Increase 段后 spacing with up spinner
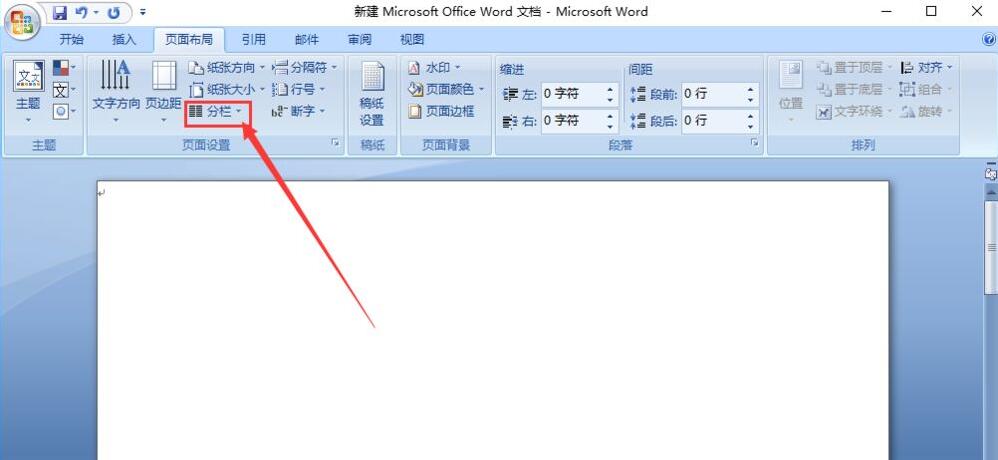Viewport: 998px width, 460px height. click(x=752, y=116)
